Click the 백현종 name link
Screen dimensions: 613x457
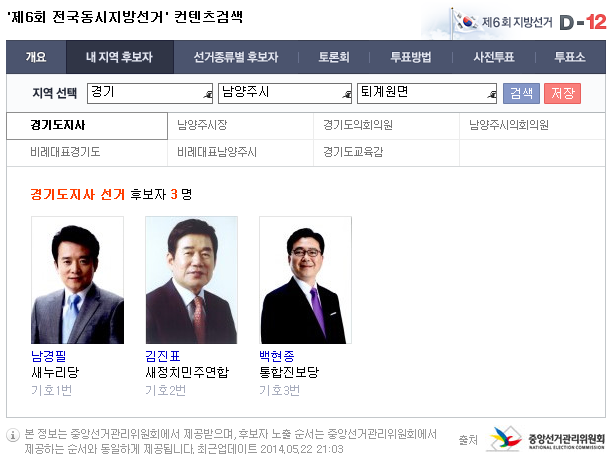[x=277, y=356]
